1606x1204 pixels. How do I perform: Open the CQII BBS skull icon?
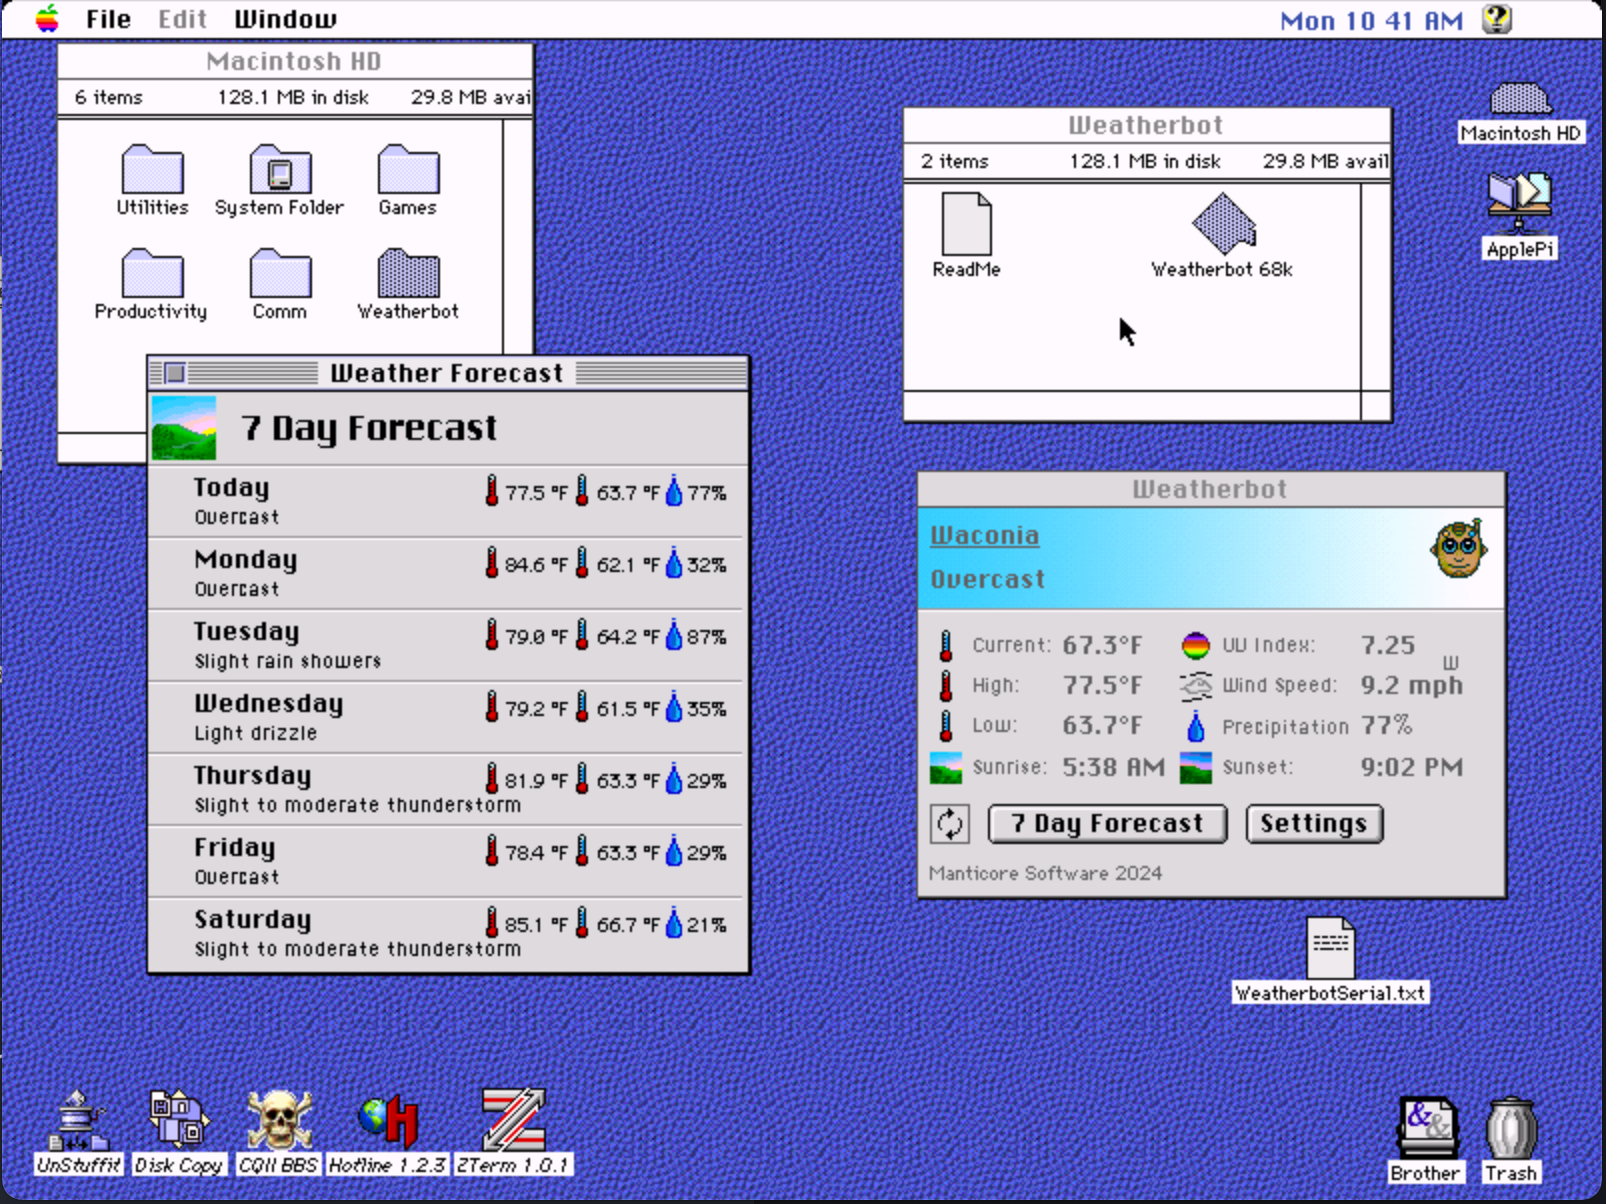(279, 1121)
